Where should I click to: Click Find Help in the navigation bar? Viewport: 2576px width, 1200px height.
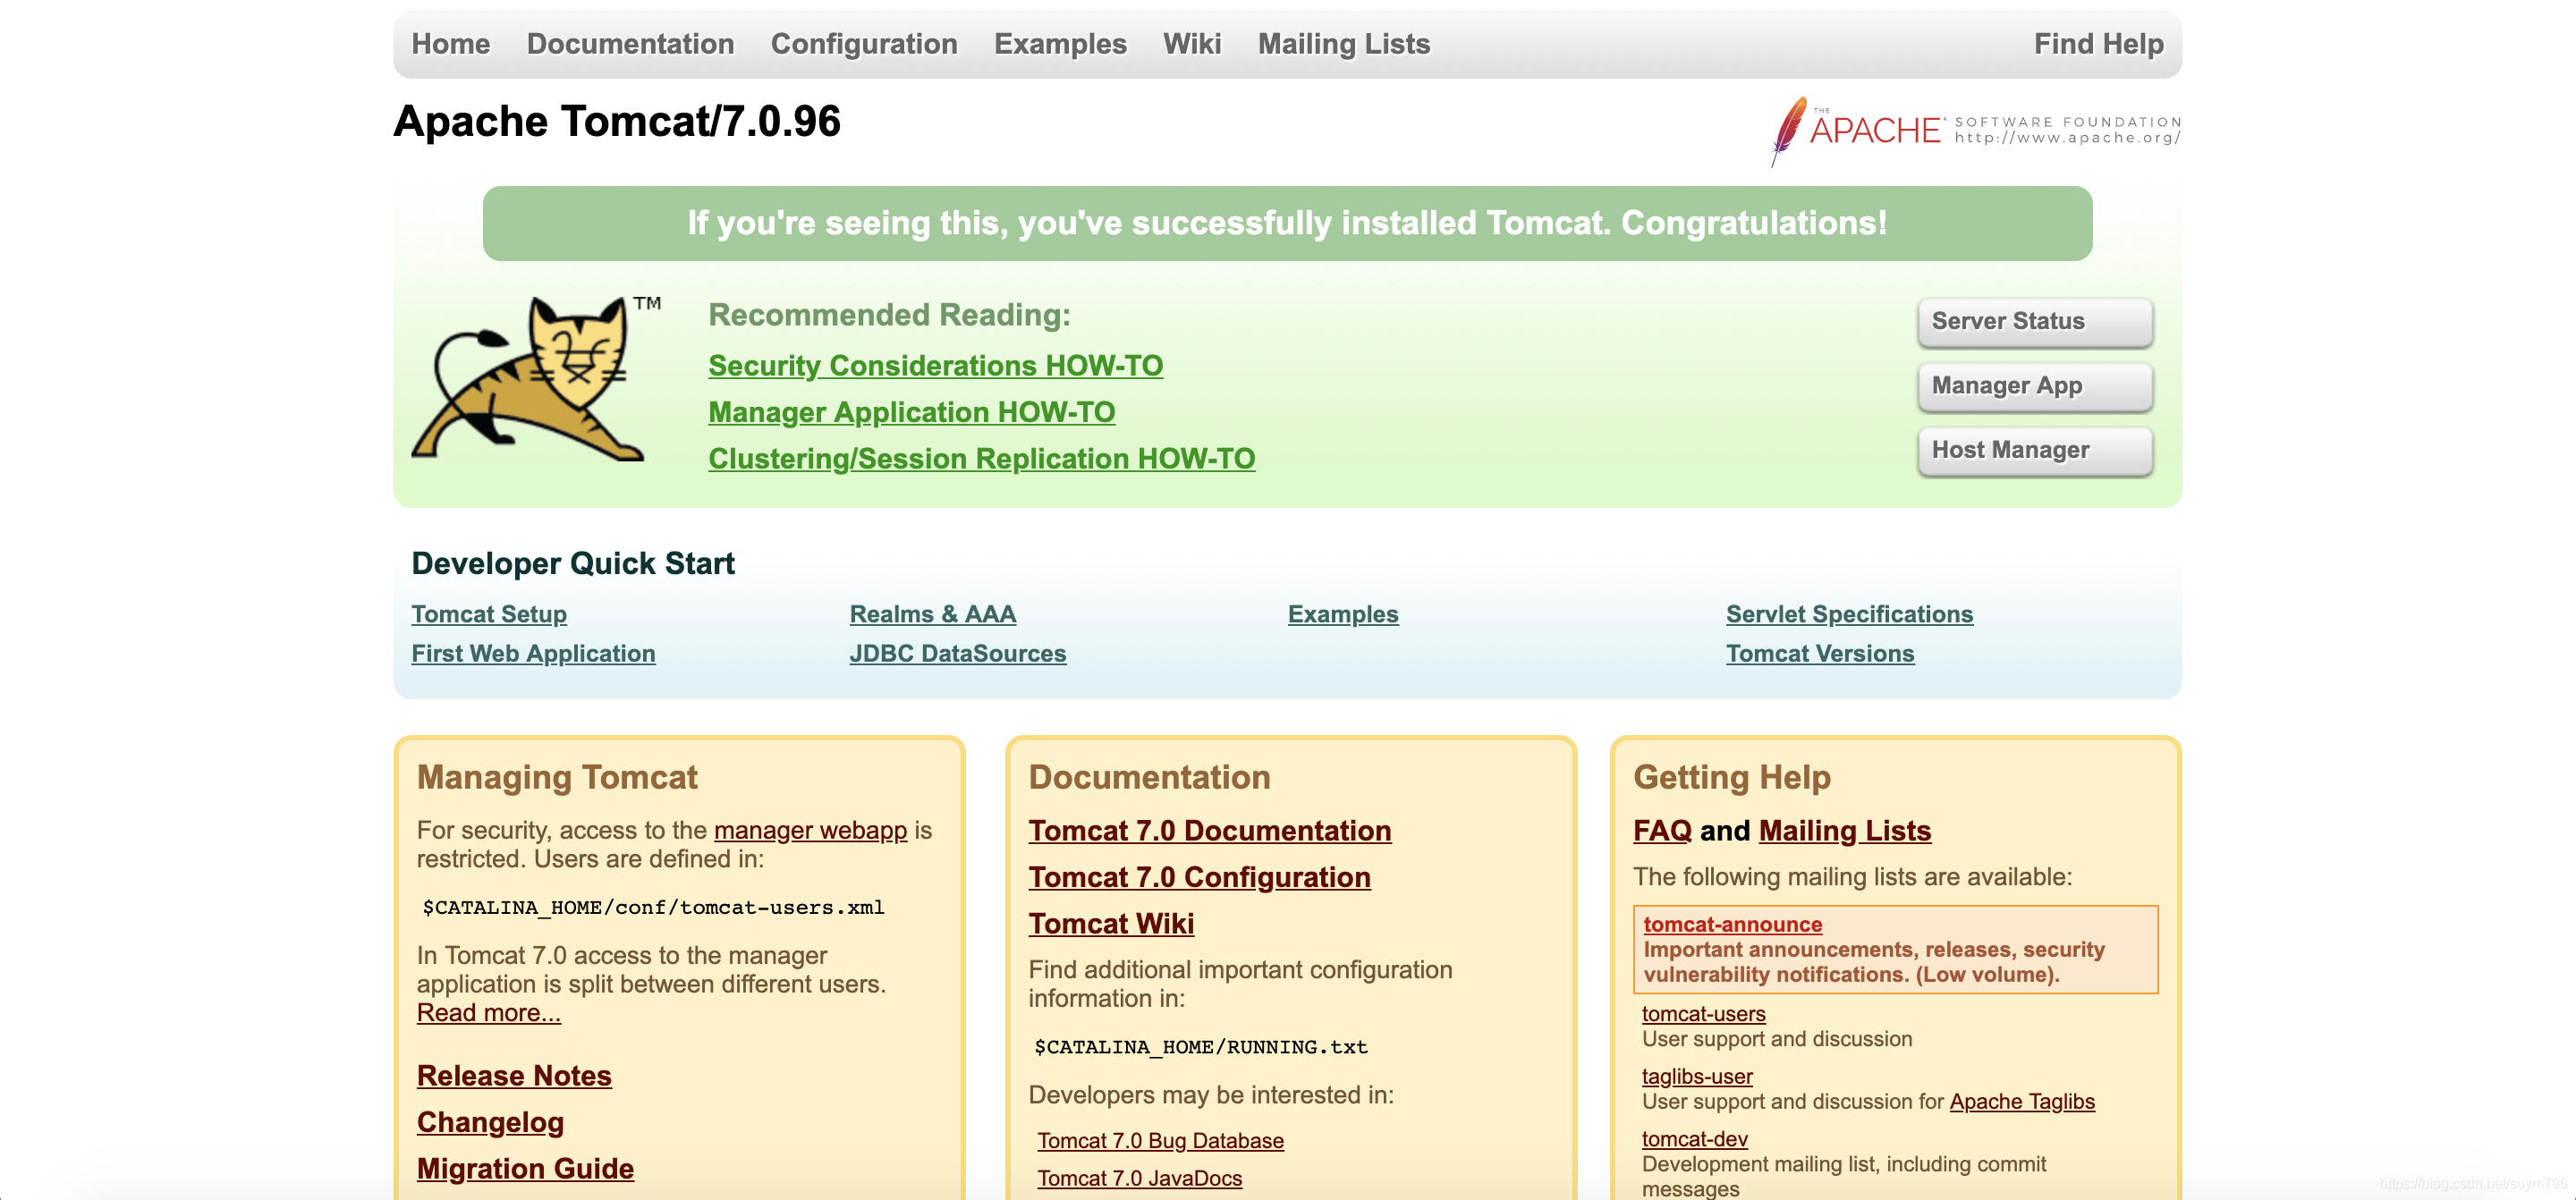(x=2099, y=44)
